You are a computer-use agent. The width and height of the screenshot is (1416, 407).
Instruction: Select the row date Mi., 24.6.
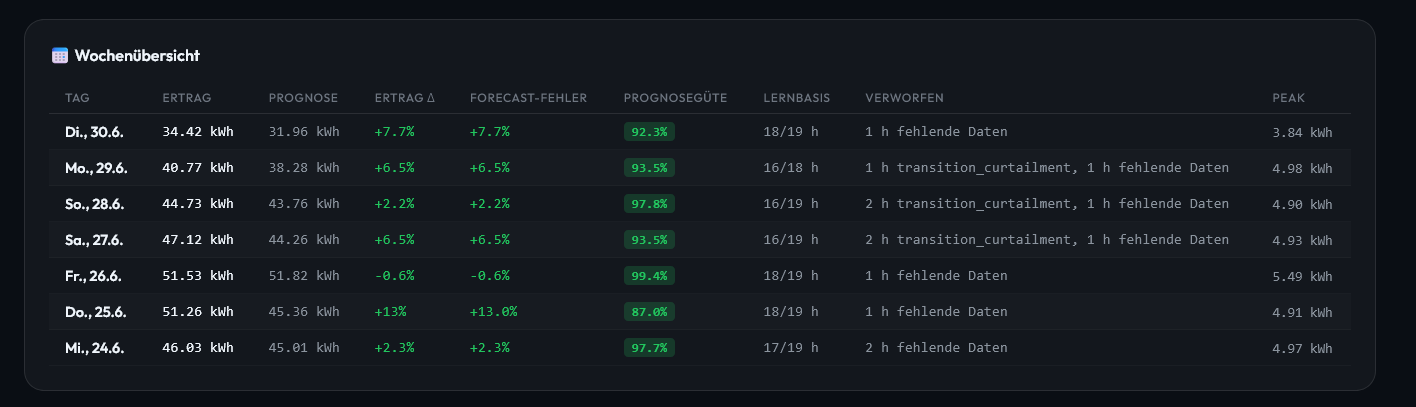[x=95, y=348]
